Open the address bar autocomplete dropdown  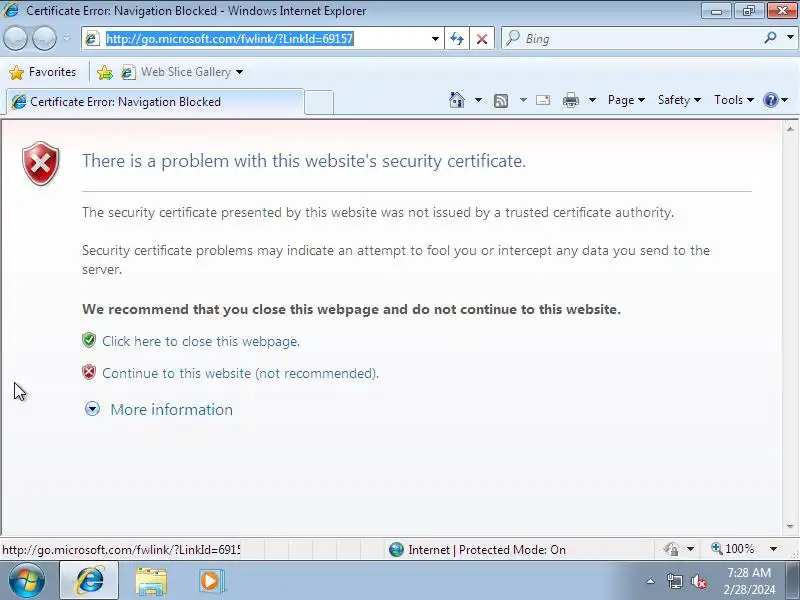point(435,39)
